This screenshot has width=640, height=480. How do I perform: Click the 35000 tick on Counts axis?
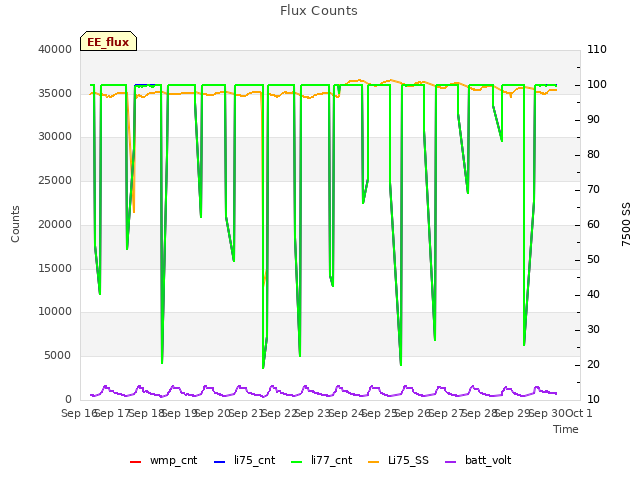tap(55, 93)
